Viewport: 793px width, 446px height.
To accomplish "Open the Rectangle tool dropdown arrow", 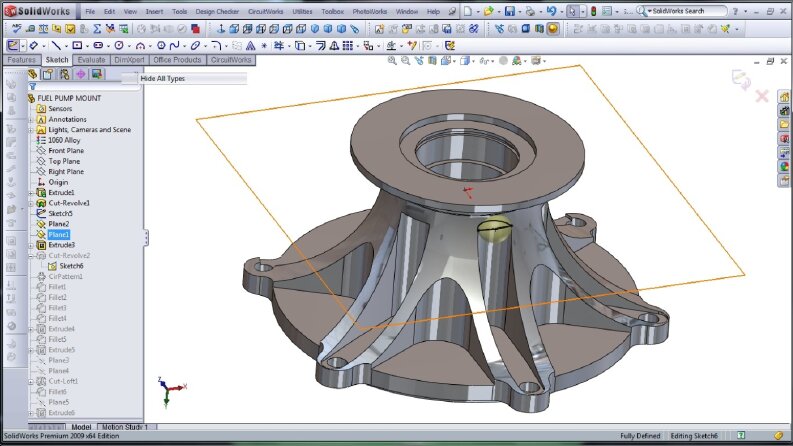I will pyautogui.click(x=86, y=46).
